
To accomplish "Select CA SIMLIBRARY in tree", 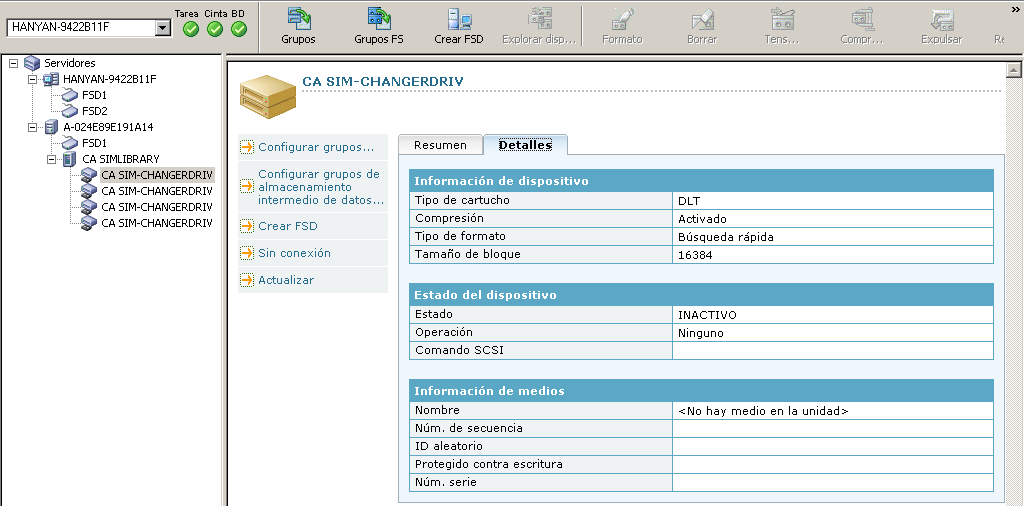I will (x=121, y=159).
